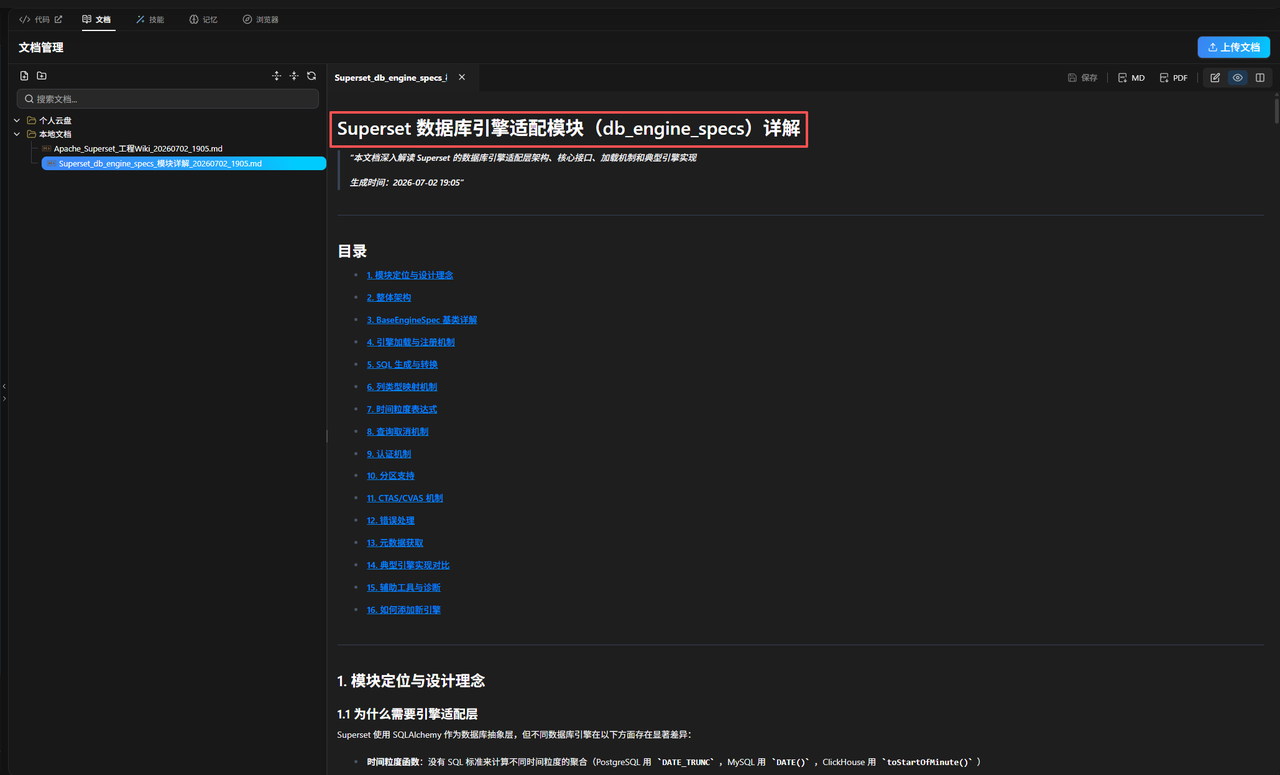Jump to 16. 如何添加新引擎
Image resolution: width=1280 pixels, height=775 pixels.
pyautogui.click(x=404, y=610)
